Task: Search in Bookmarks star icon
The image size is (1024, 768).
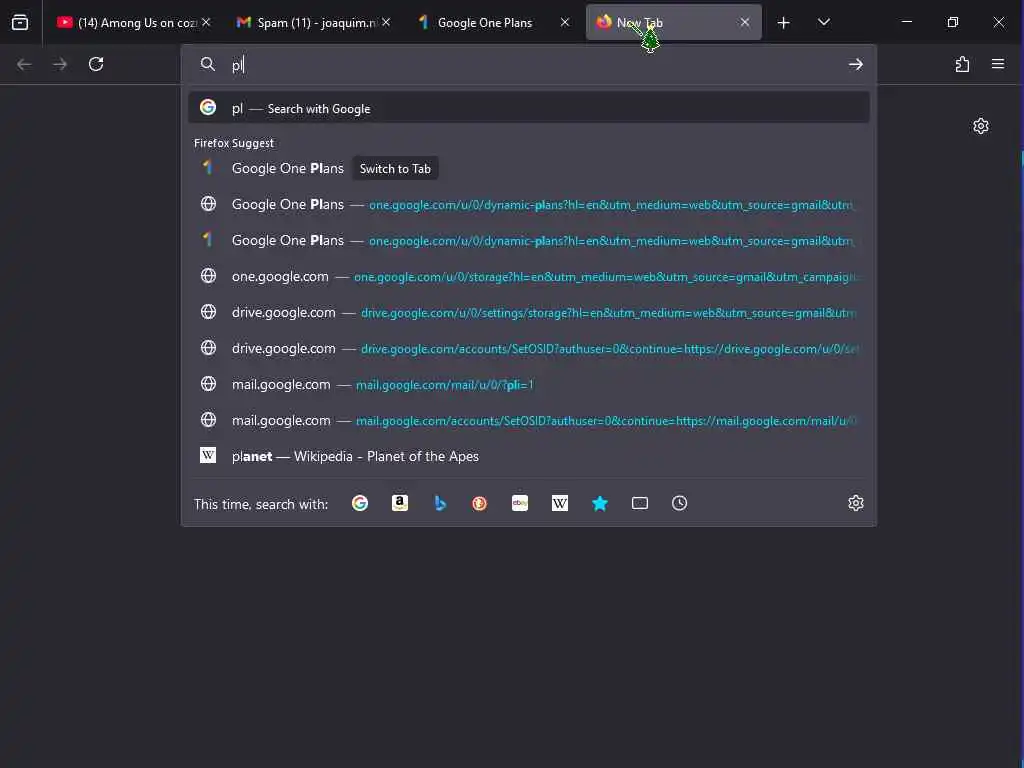Action: tap(600, 503)
